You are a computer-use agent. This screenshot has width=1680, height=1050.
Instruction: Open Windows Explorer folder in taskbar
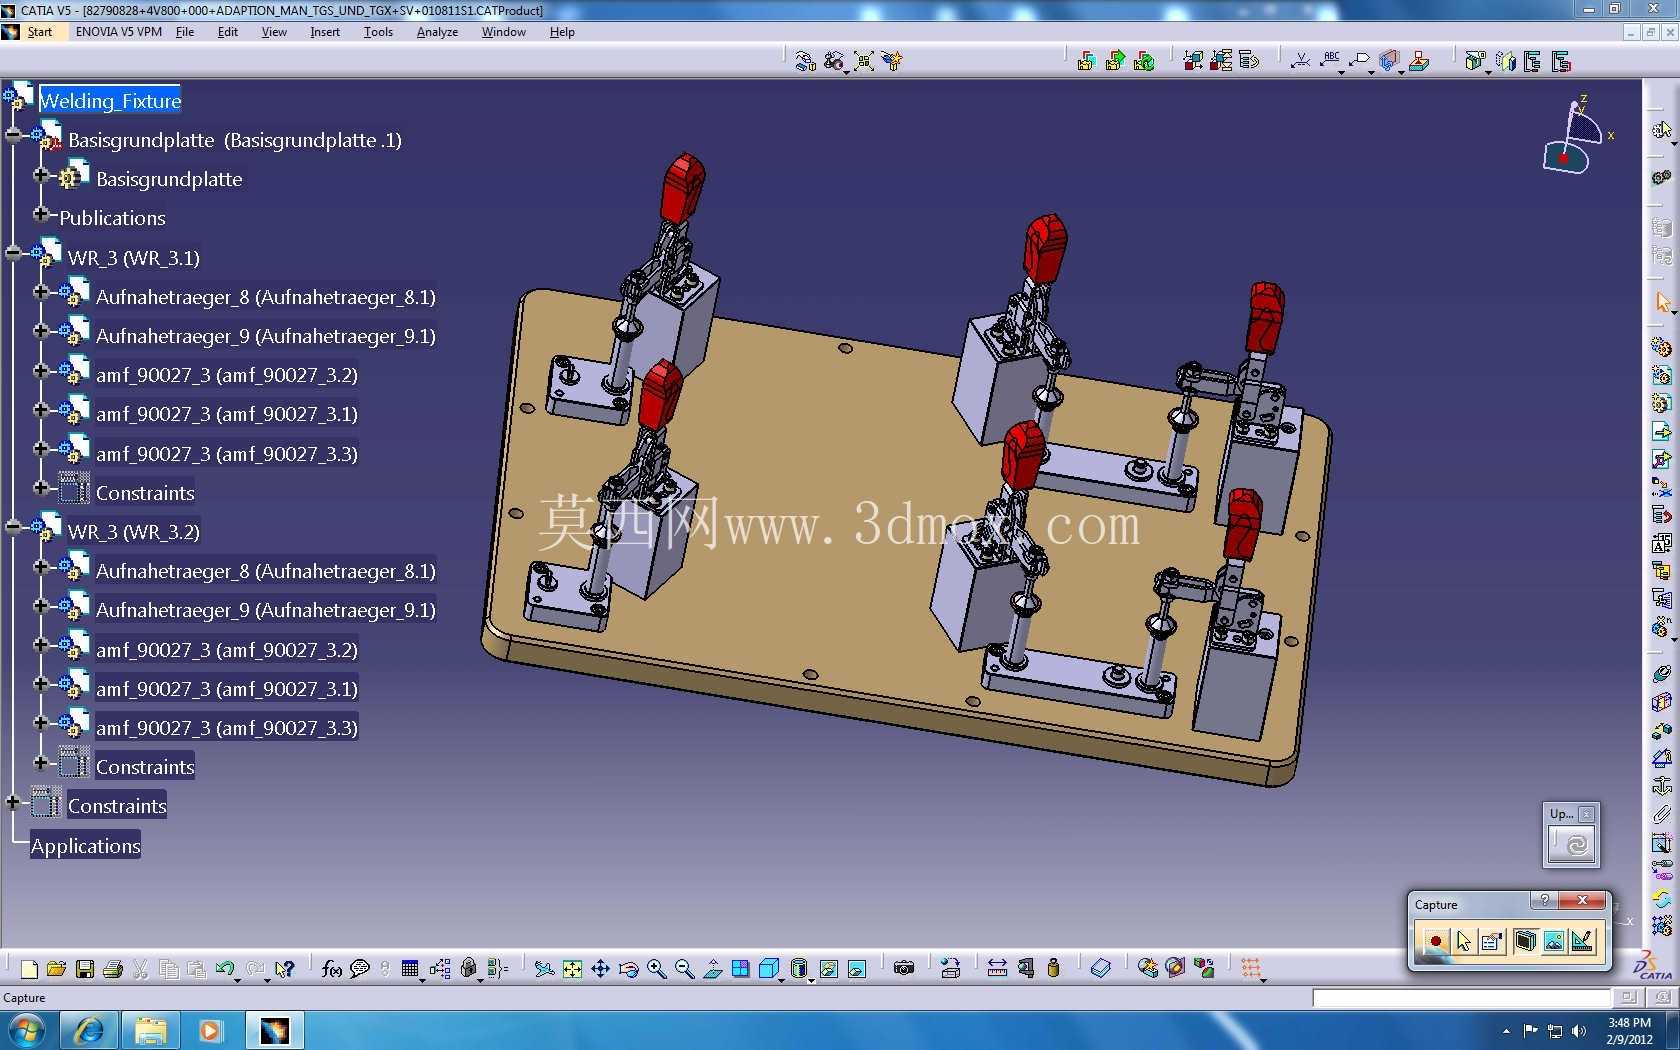151,1030
